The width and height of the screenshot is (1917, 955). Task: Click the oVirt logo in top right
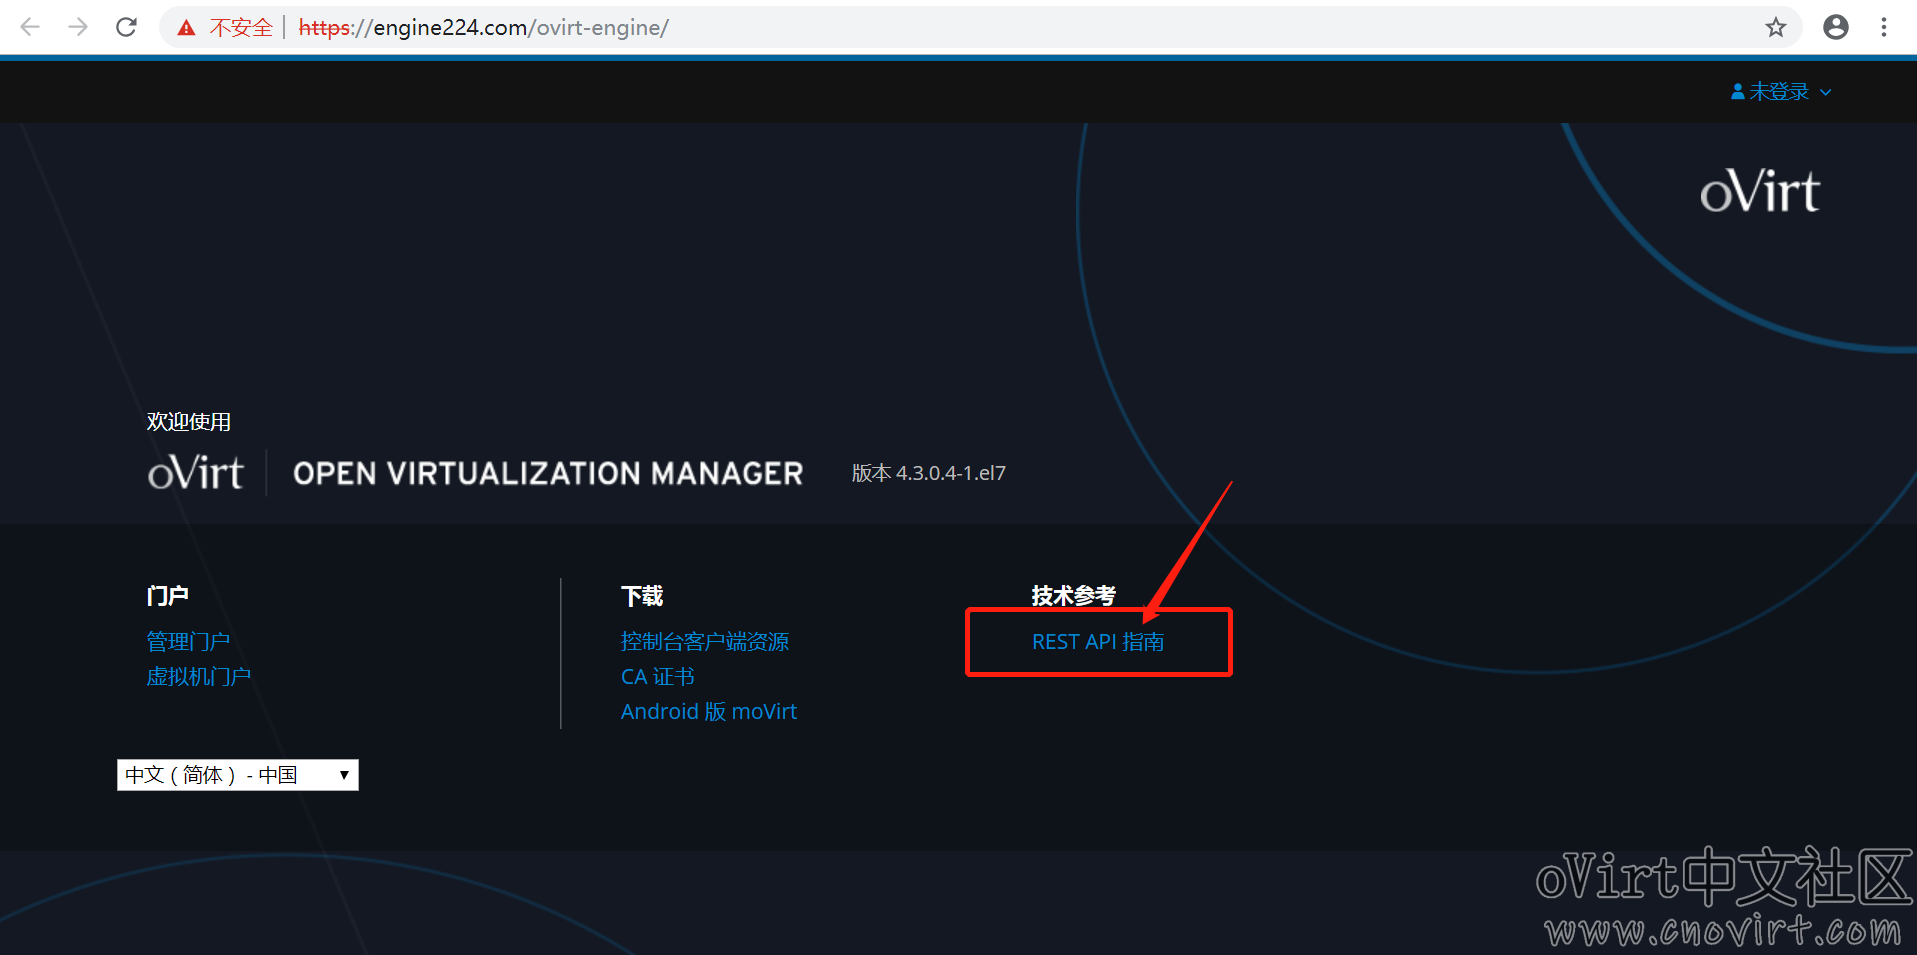[1760, 190]
